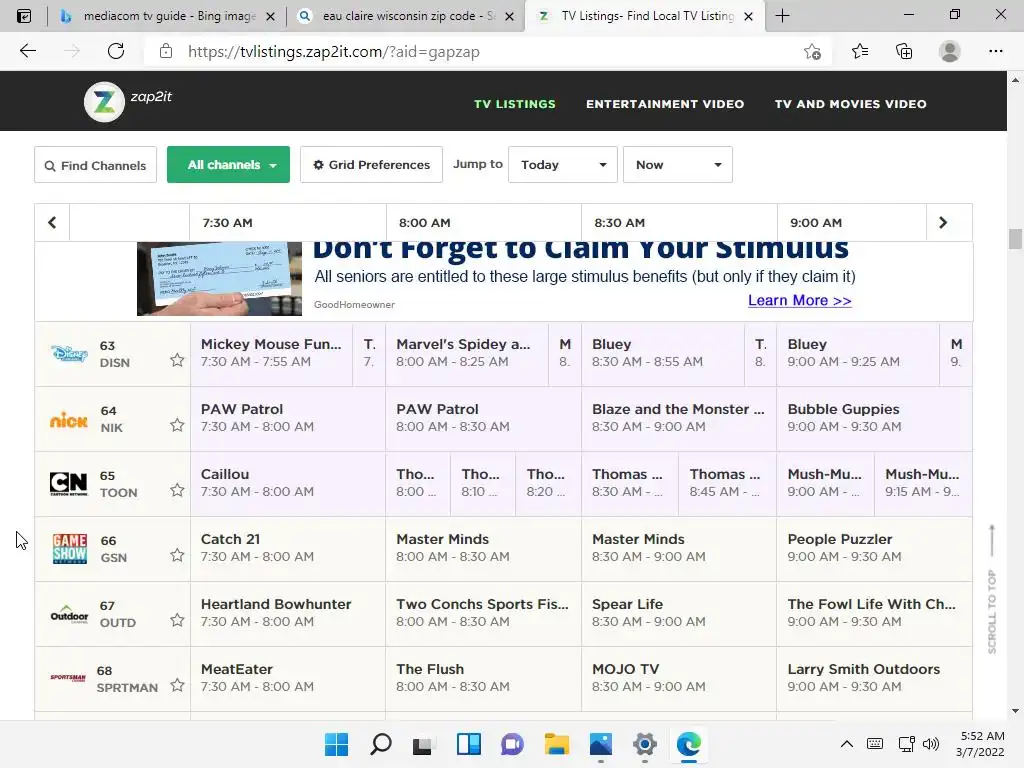
Task: Open Settings and more ellipsis menu
Action: pyautogui.click(x=995, y=51)
